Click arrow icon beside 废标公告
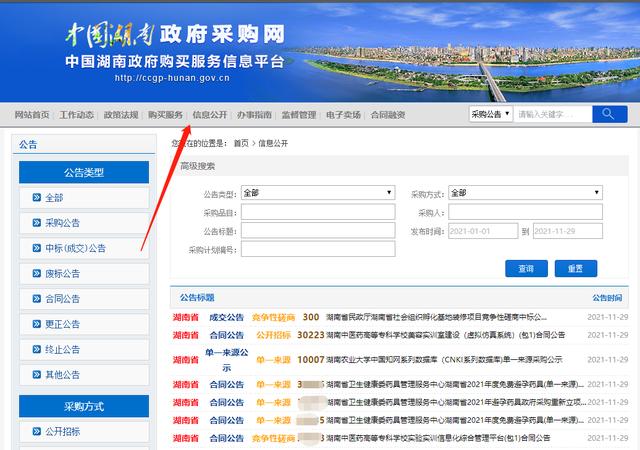The image size is (640, 450). pyautogui.click(x=37, y=274)
